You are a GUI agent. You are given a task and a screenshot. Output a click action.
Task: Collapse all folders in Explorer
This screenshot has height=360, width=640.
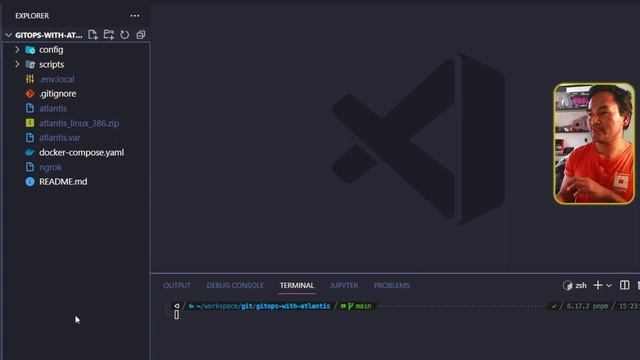point(141,35)
